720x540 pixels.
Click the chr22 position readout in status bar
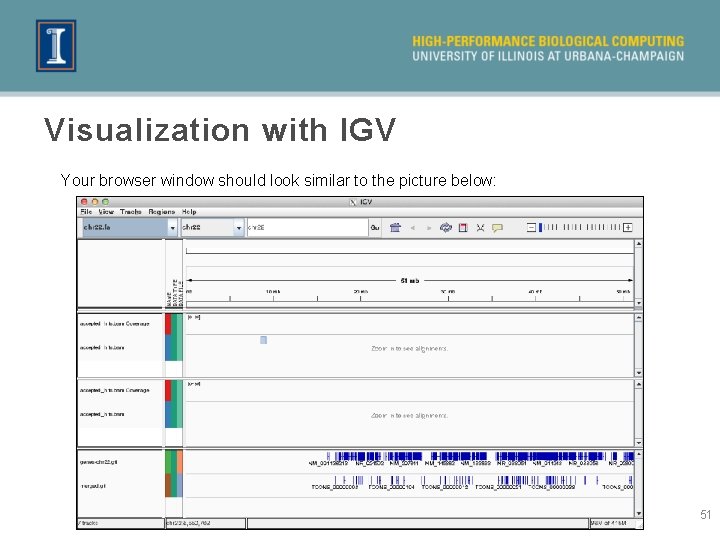pyautogui.click(x=188, y=523)
